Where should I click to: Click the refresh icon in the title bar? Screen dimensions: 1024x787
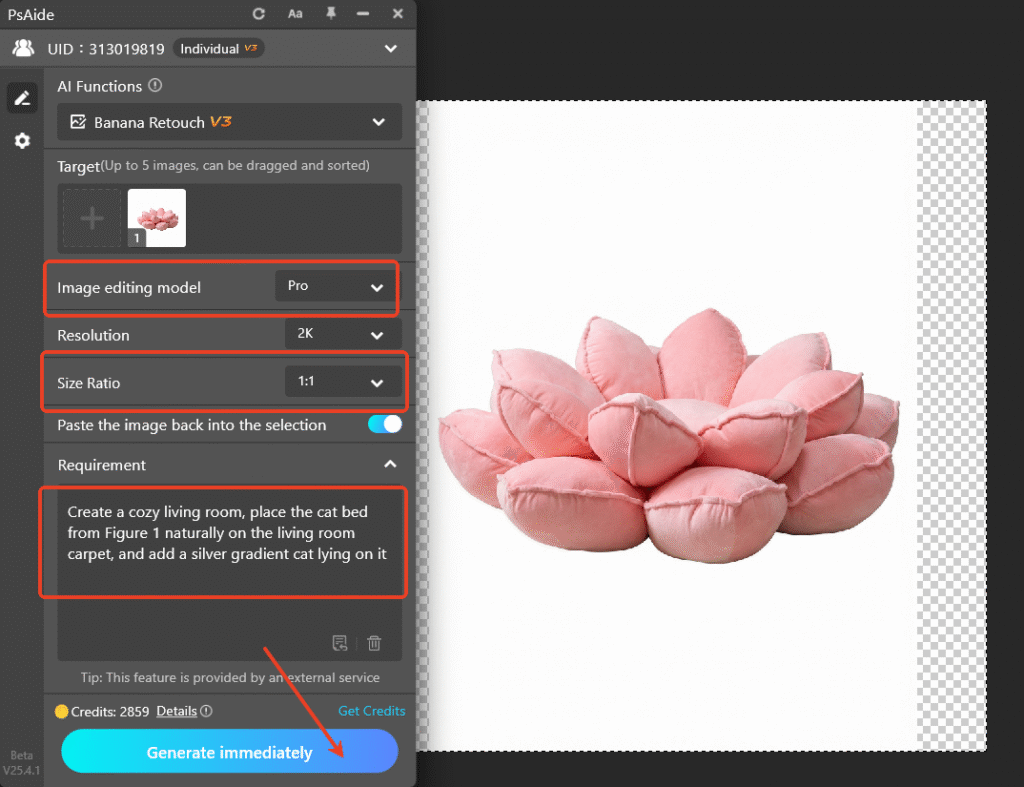258,14
